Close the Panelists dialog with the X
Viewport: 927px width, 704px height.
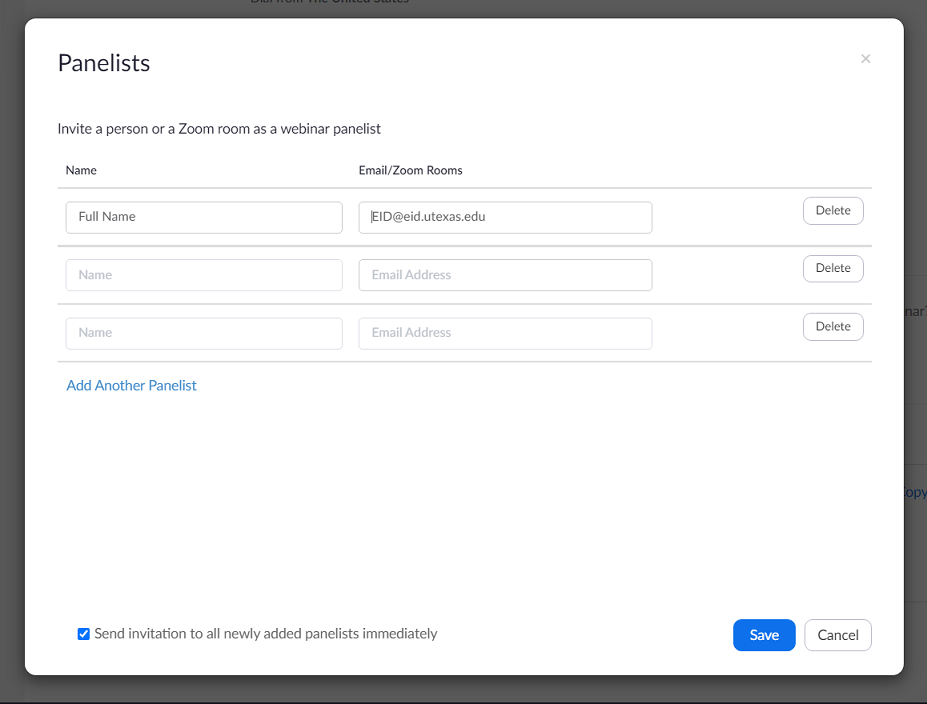tap(866, 59)
